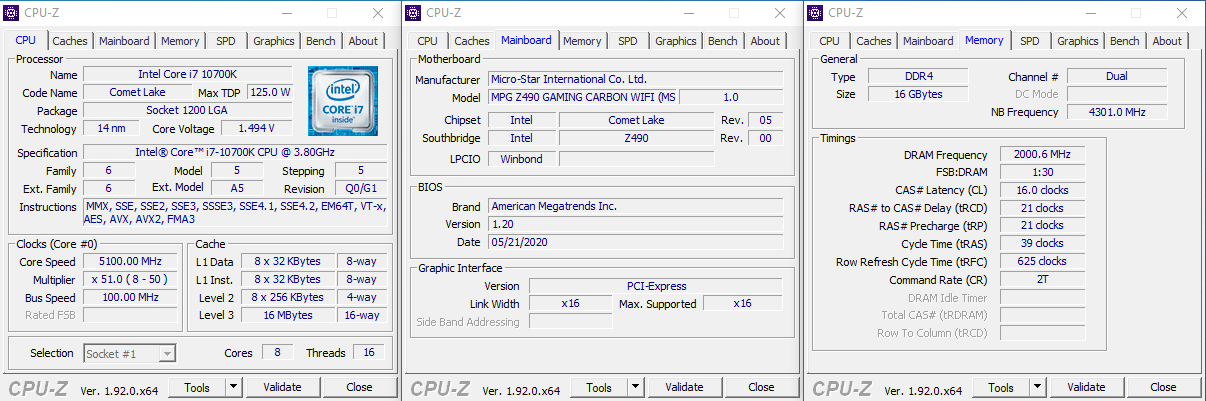Click the Tools button in the Mainboard window
1206x401 pixels.
tap(599, 387)
